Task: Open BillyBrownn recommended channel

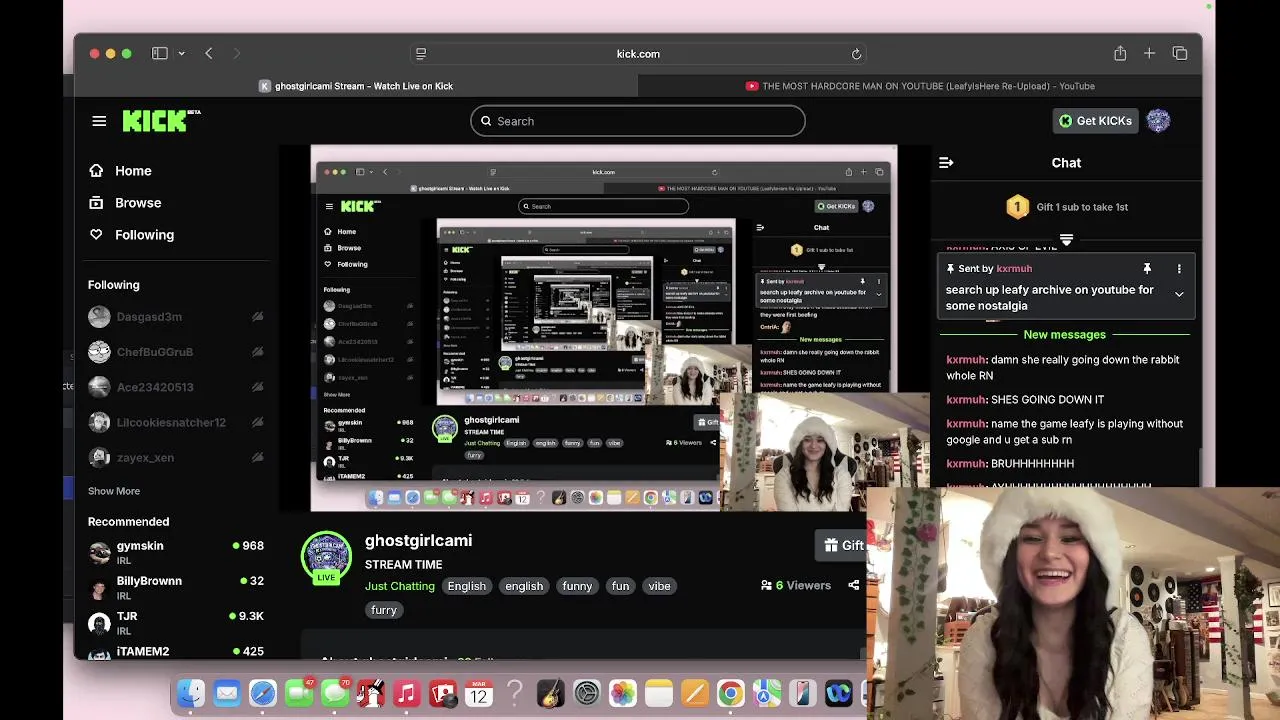Action: [175, 587]
